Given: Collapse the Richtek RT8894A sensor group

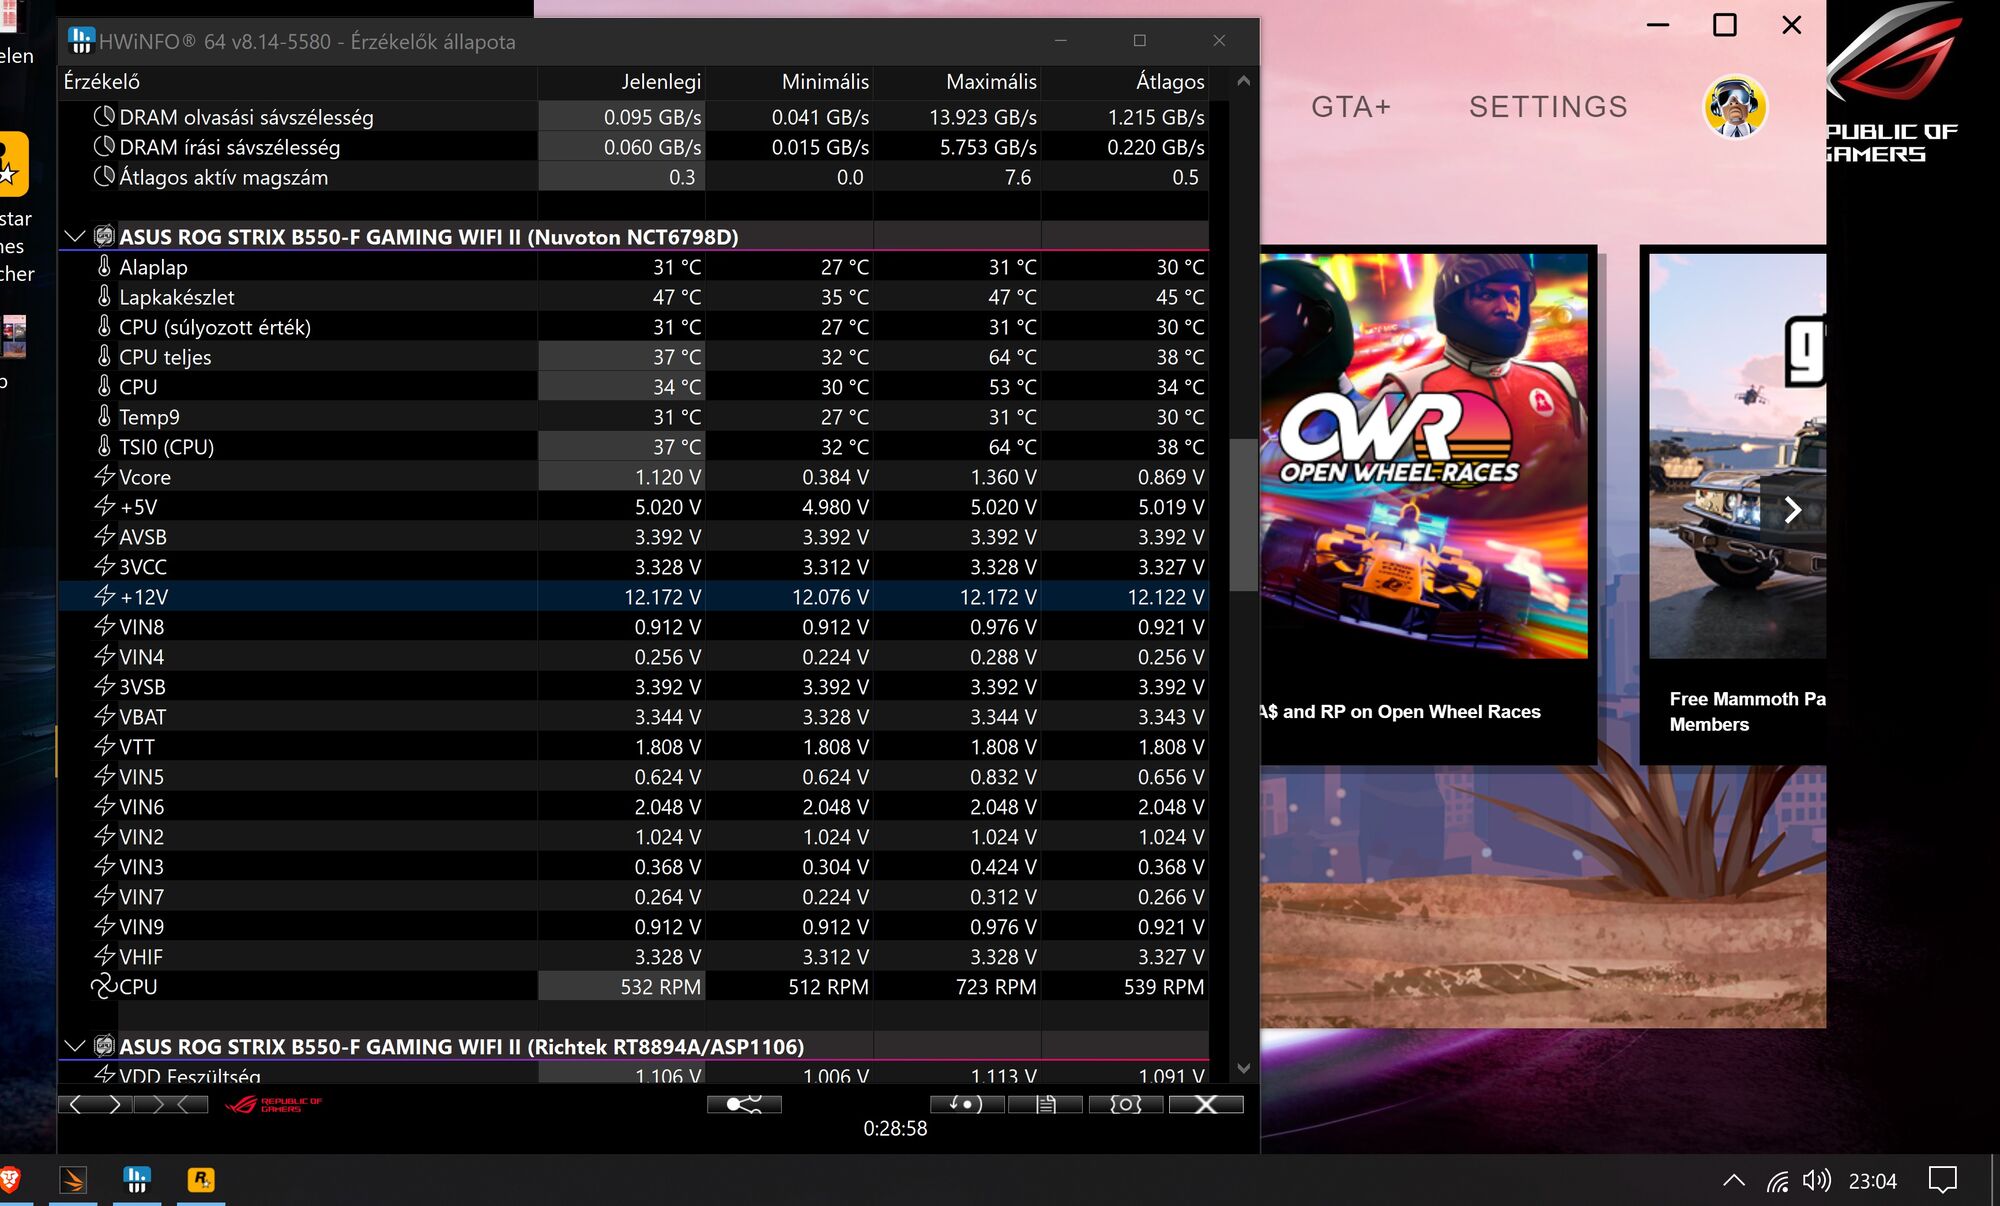Looking at the screenshot, I should point(74,1047).
